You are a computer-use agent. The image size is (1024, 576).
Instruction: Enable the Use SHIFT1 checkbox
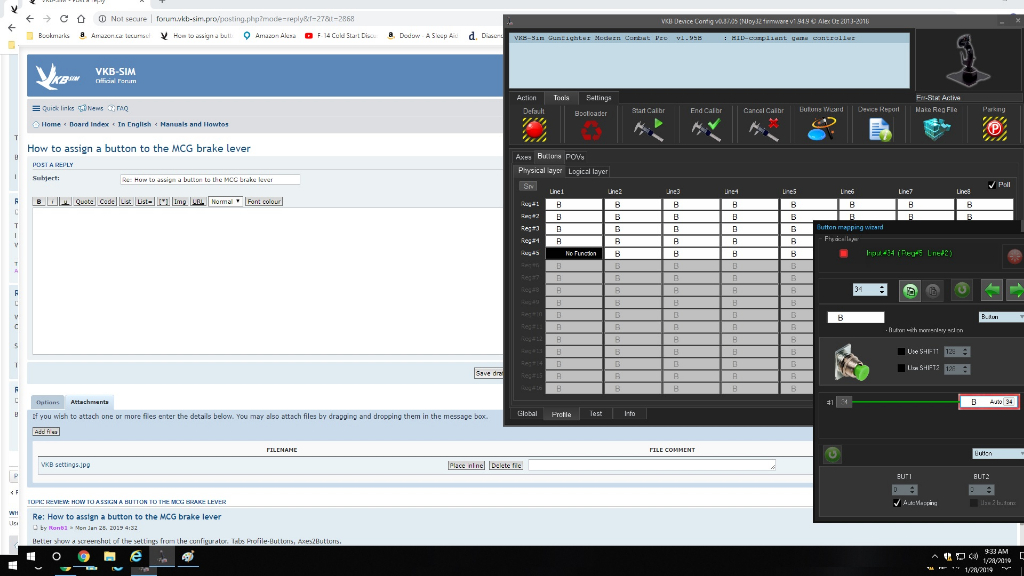point(901,352)
